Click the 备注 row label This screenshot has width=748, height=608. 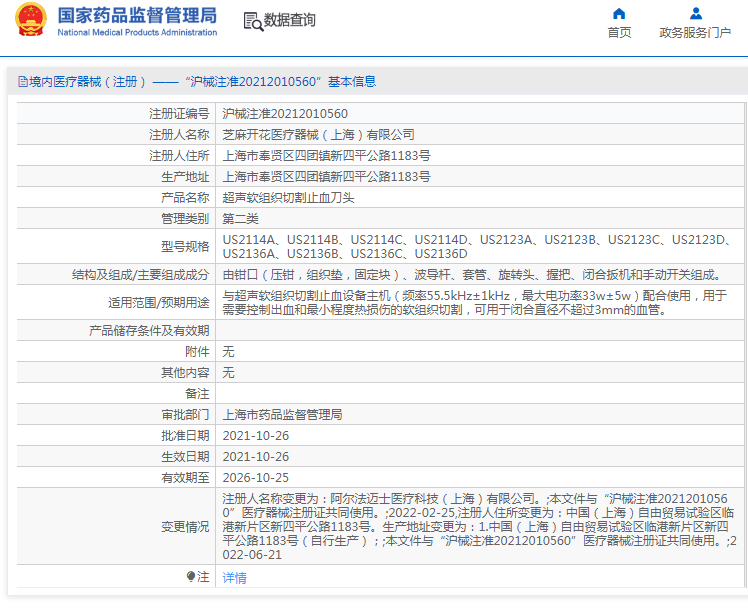pos(197,393)
